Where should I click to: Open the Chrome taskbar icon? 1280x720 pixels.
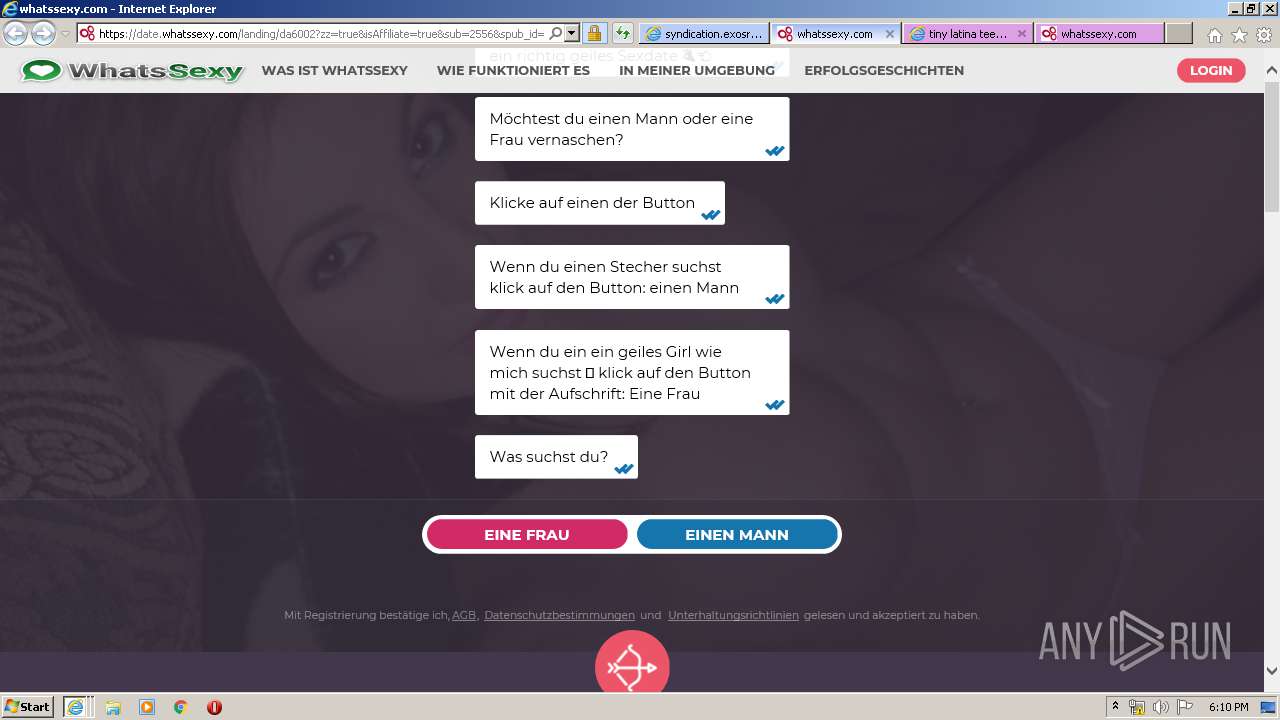(x=181, y=707)
